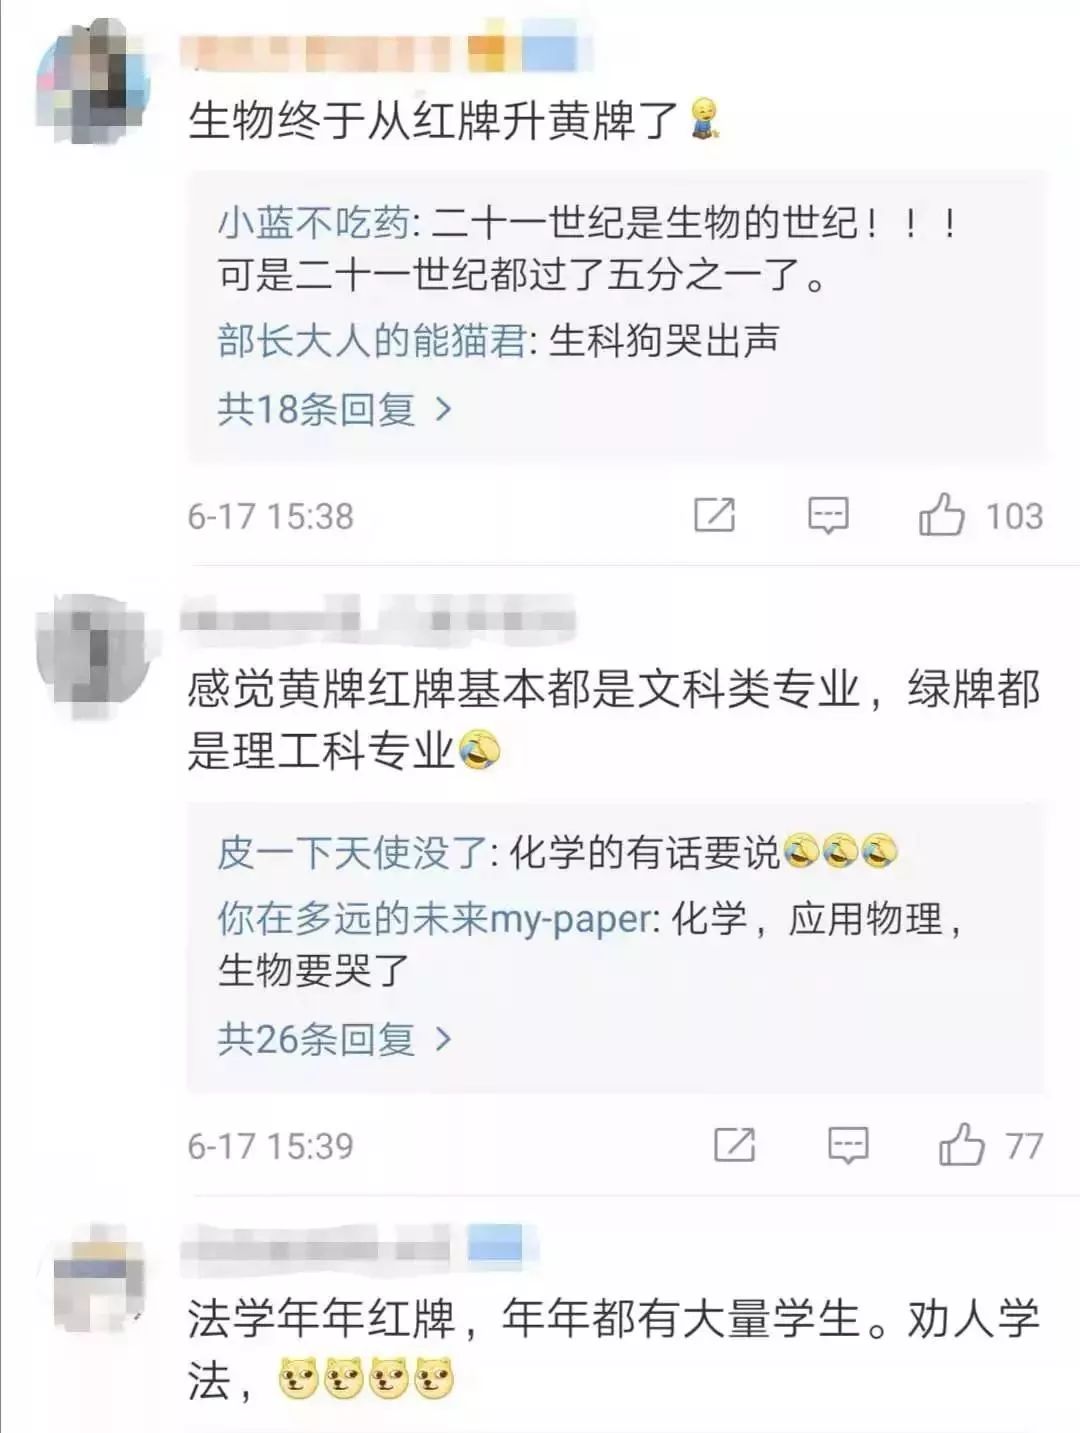The height and width of the screenshot is (1433, 1080).
Task: Reply to the 6-17 15:39 comment
Action: click(848, 1146)
